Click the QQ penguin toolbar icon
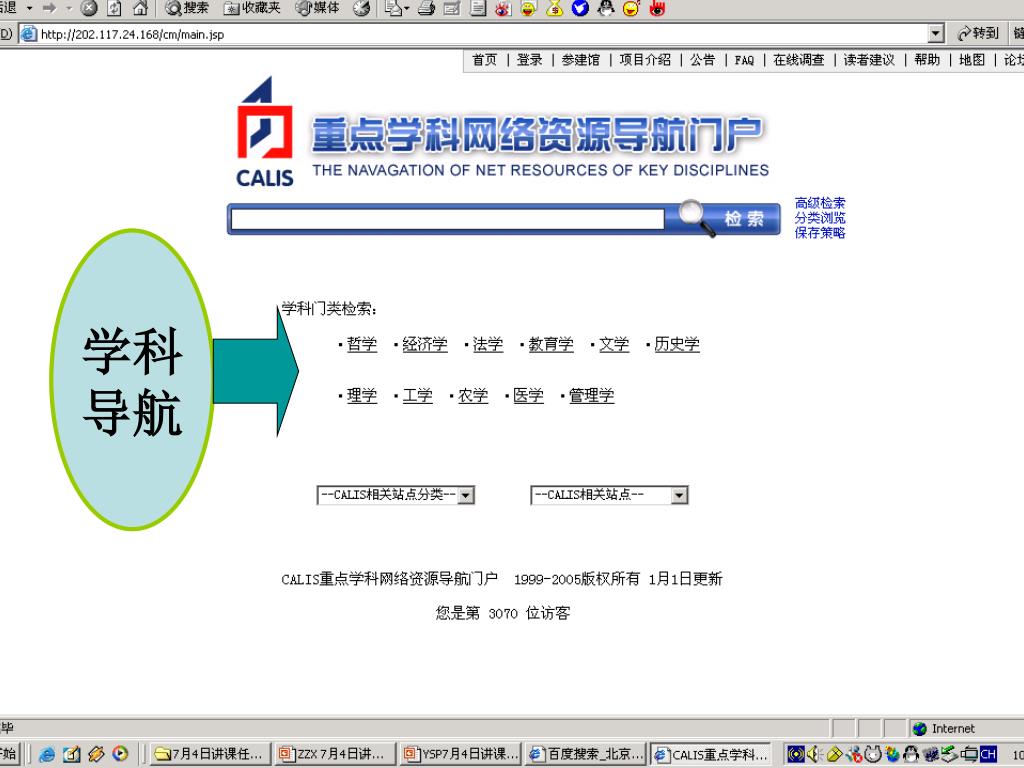 pyautogui.click(x=606, y=8)
